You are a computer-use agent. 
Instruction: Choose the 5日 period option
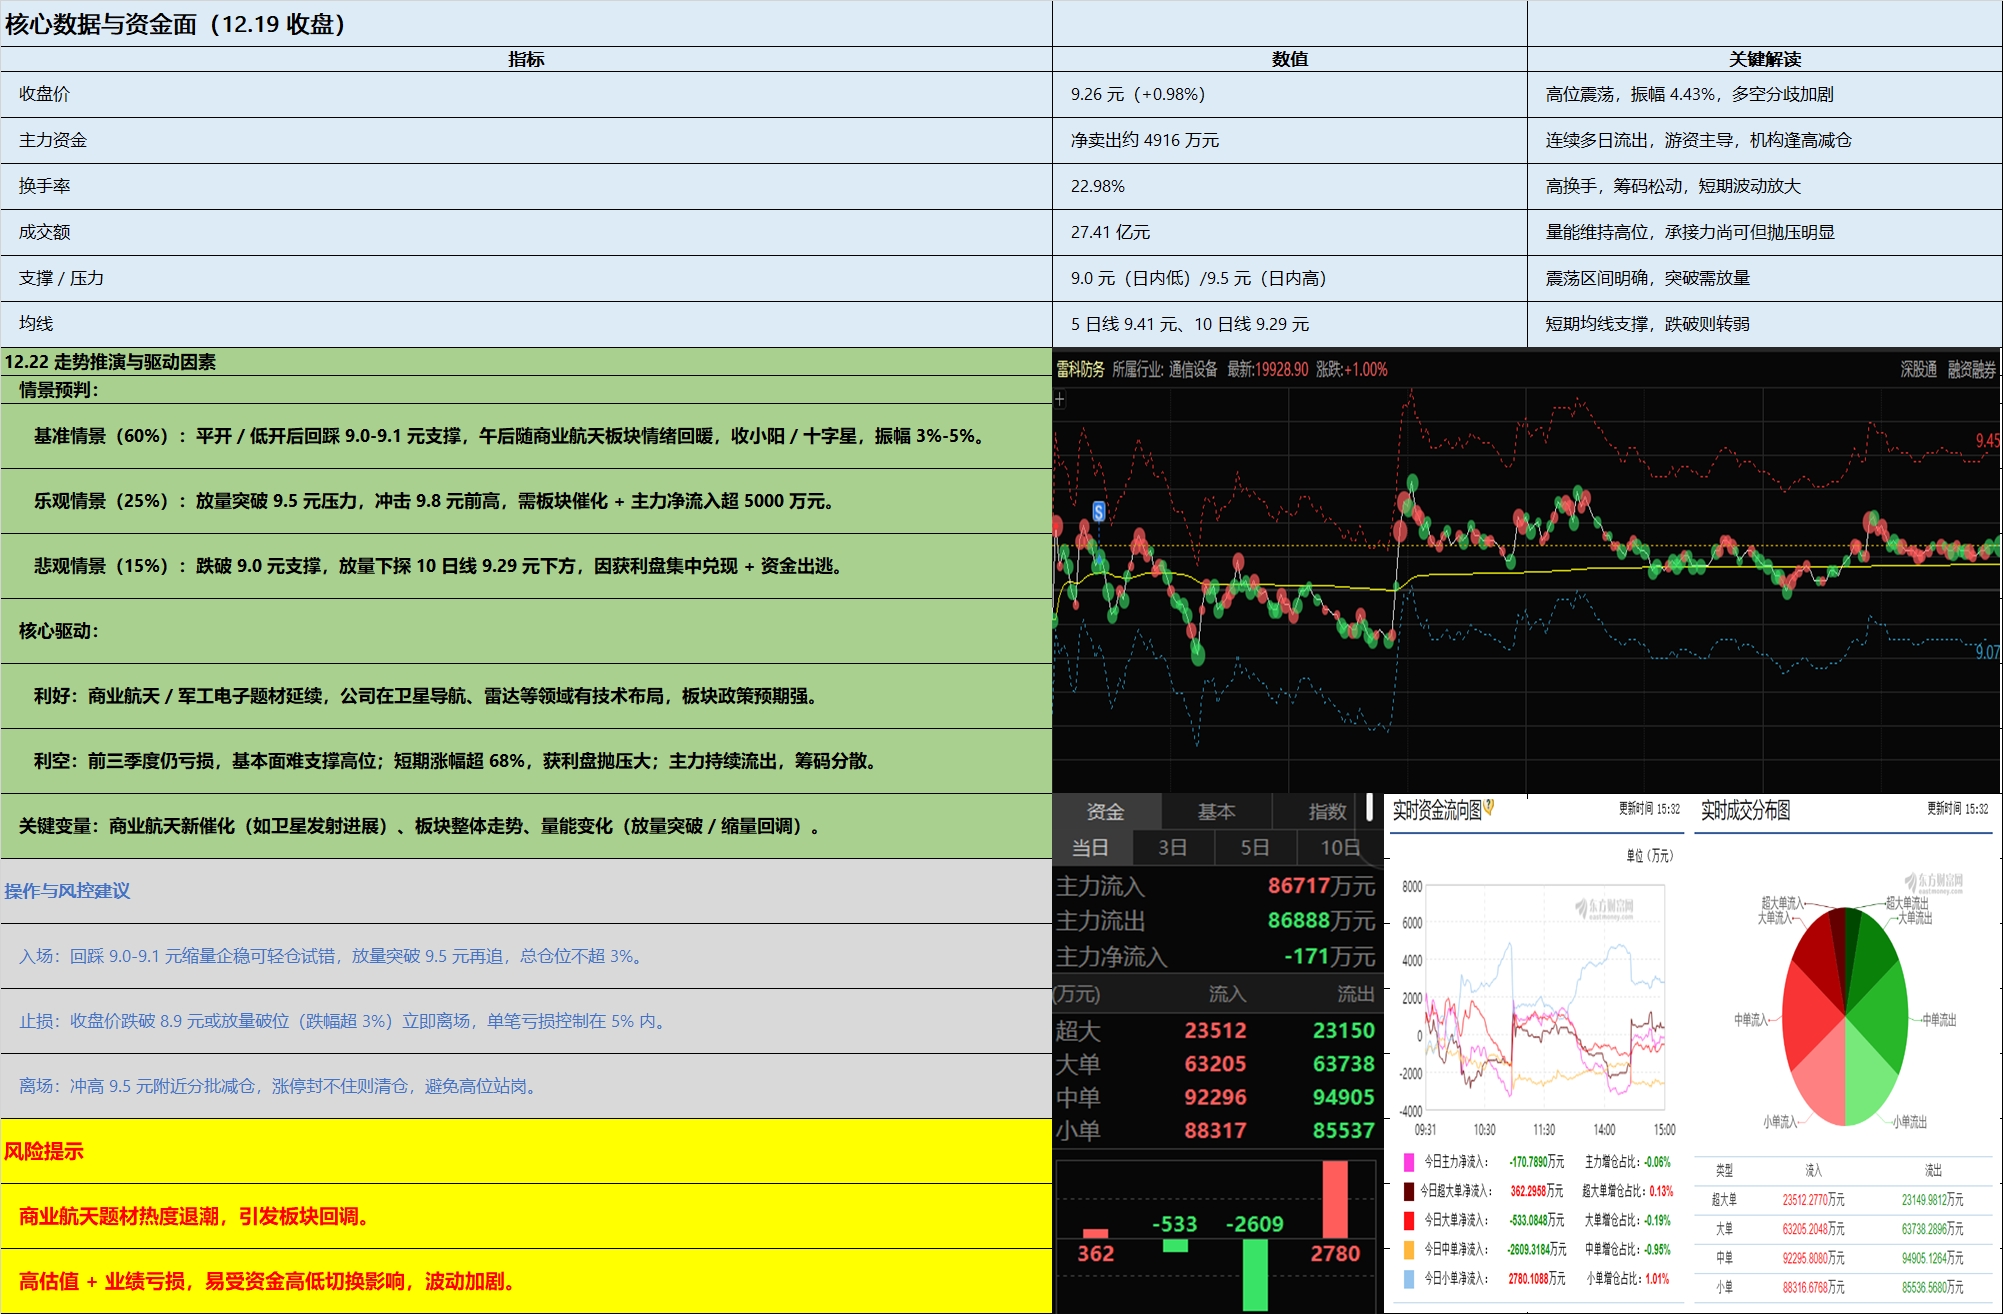[x=1254, y=848]
